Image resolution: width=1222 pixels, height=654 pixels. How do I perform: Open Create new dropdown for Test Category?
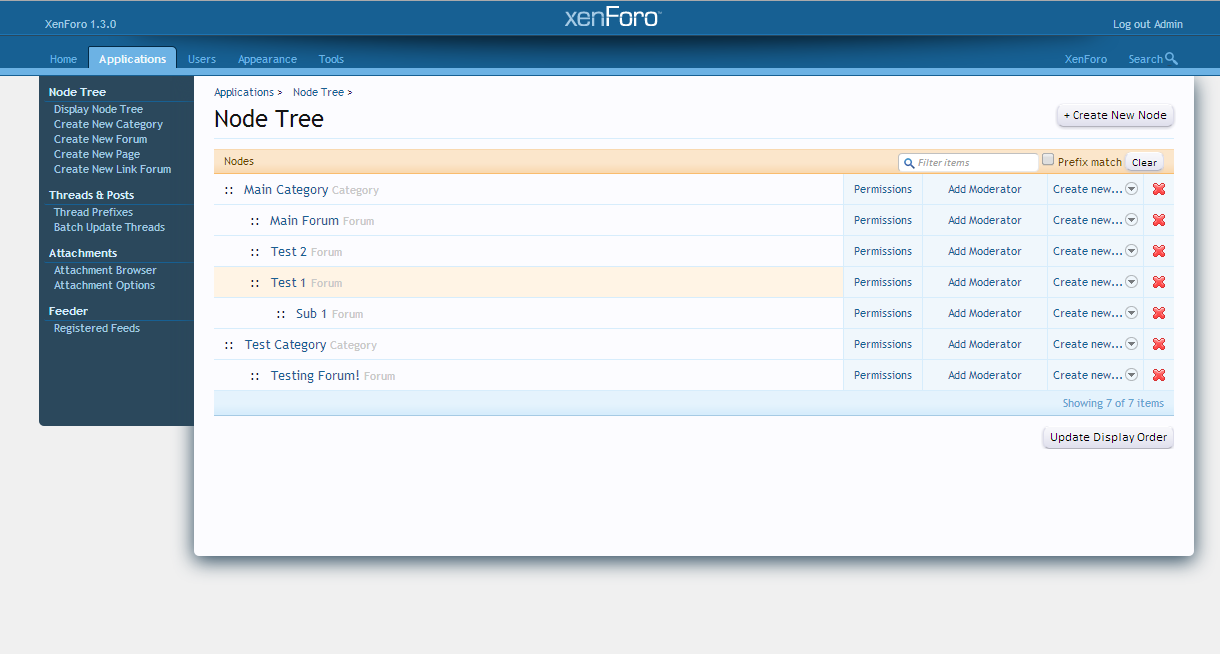click(1095, 344)
